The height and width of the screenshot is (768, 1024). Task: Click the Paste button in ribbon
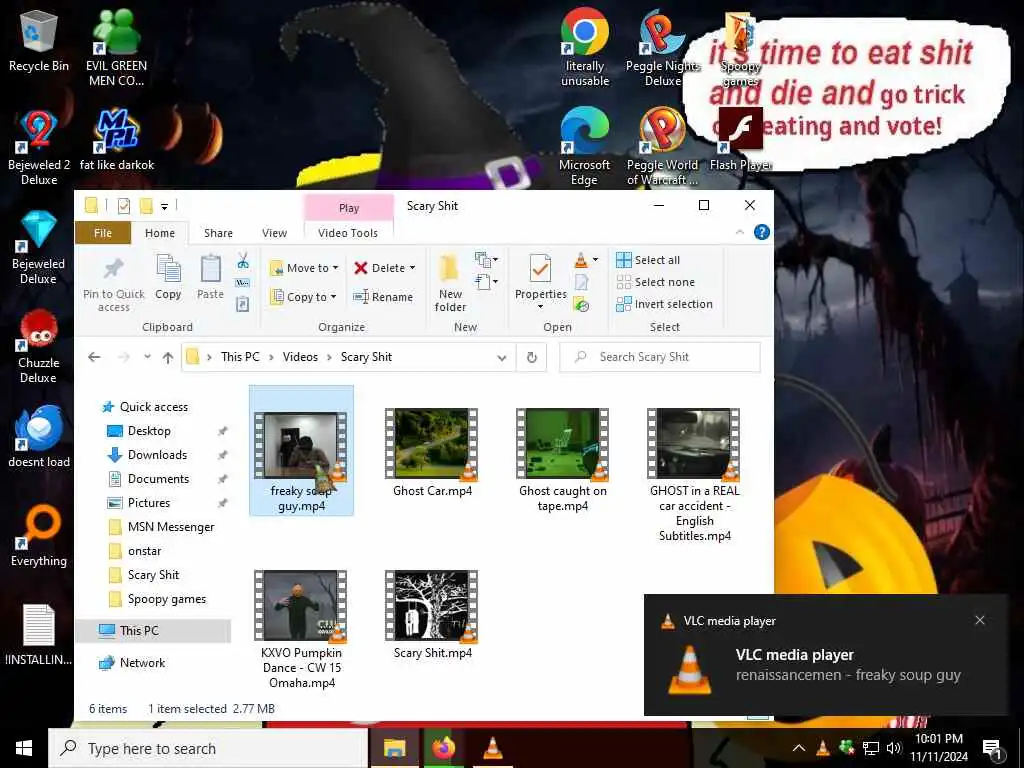[210, 278]
